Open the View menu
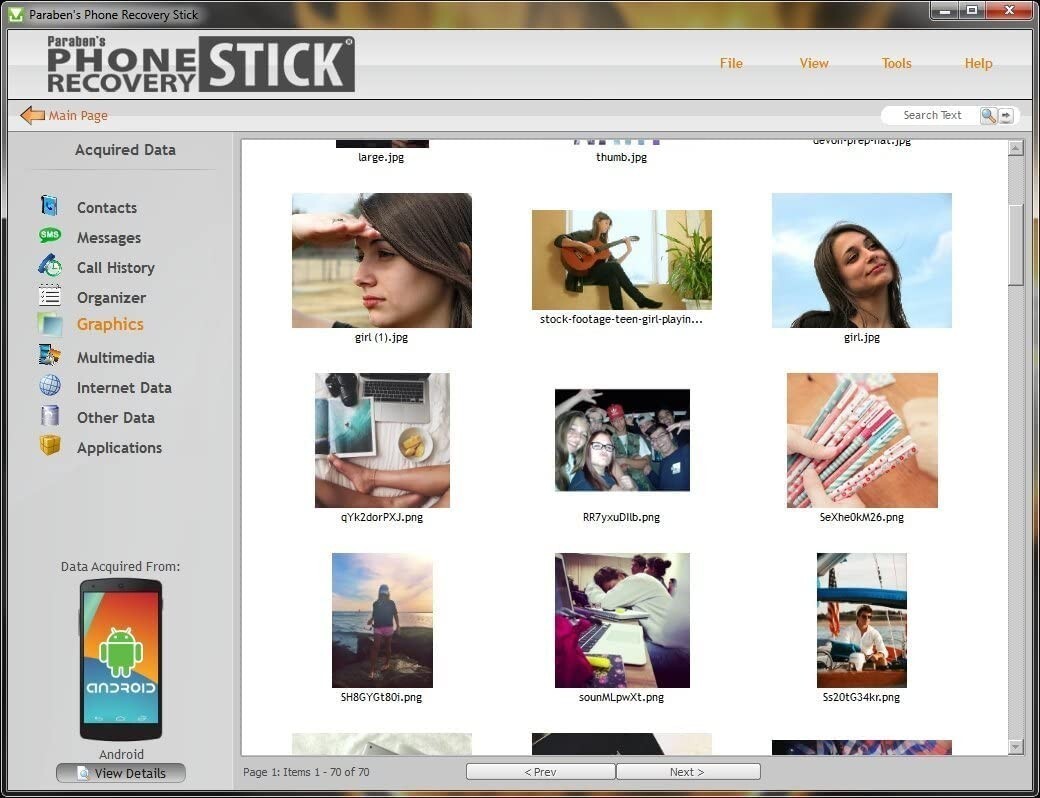The image size is (1040, 798). tap(814, 63)
